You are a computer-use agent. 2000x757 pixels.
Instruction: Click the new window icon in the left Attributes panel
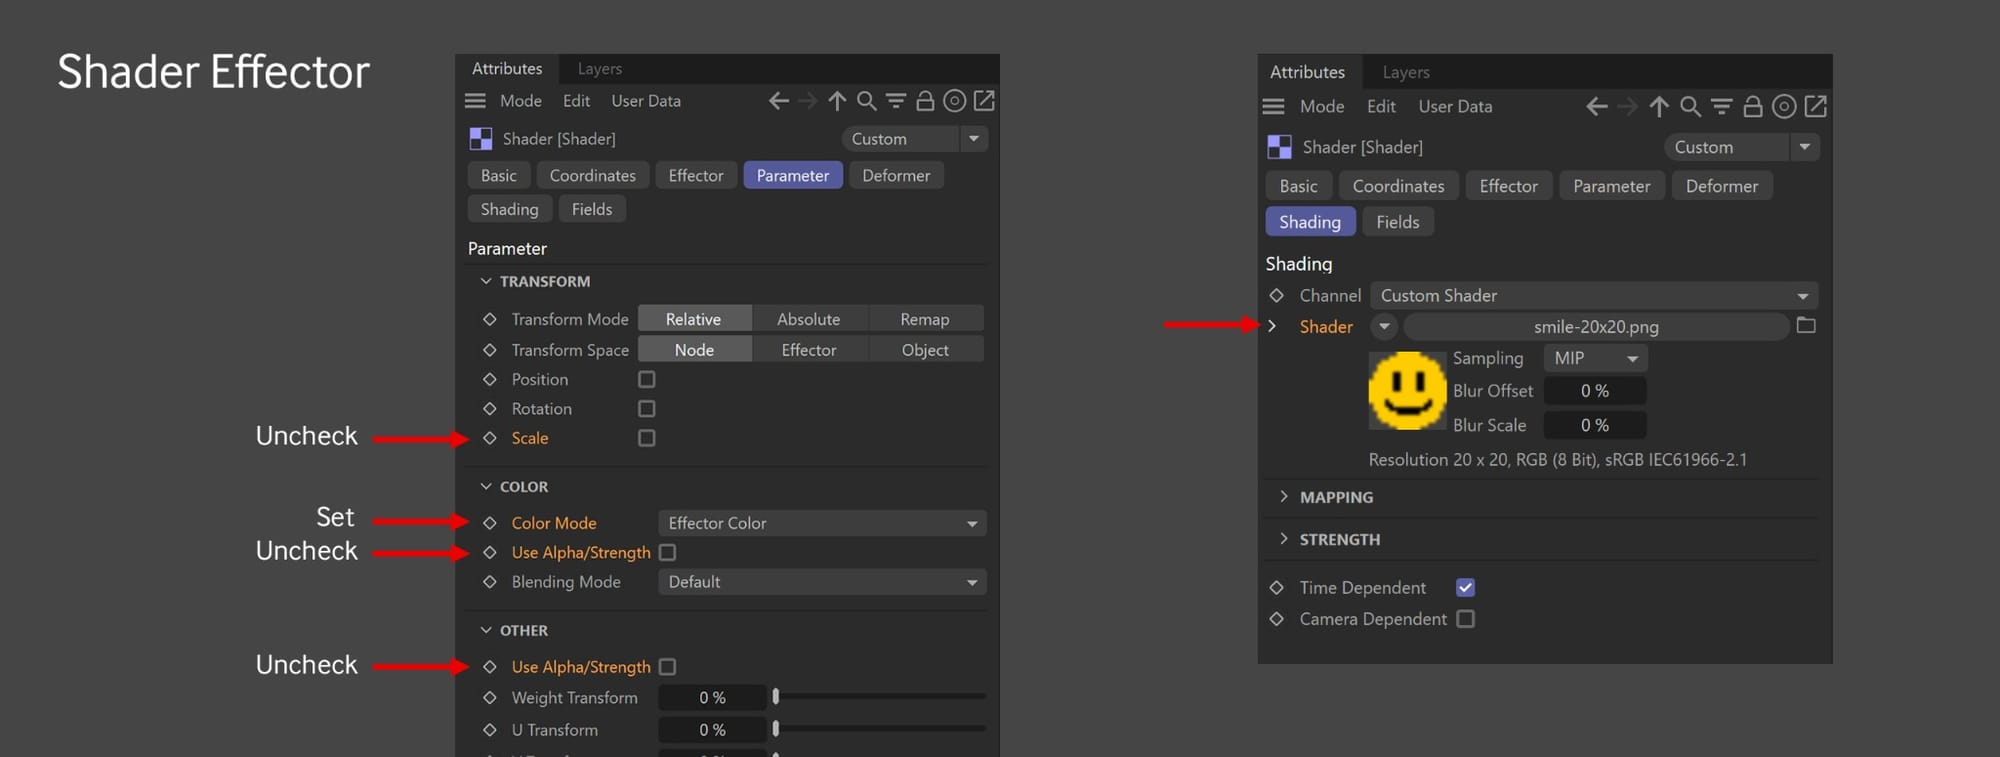click(x=984, y=101)
